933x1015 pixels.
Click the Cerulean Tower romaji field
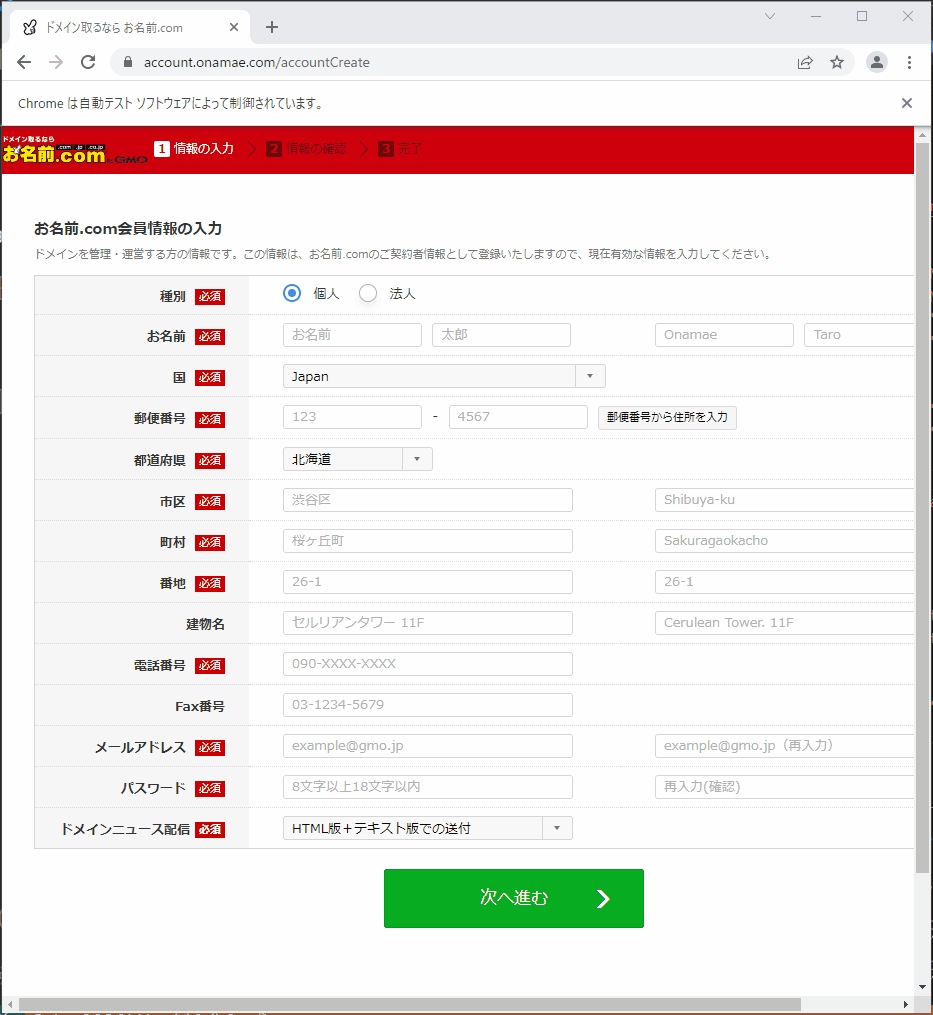tap(784, 623)
